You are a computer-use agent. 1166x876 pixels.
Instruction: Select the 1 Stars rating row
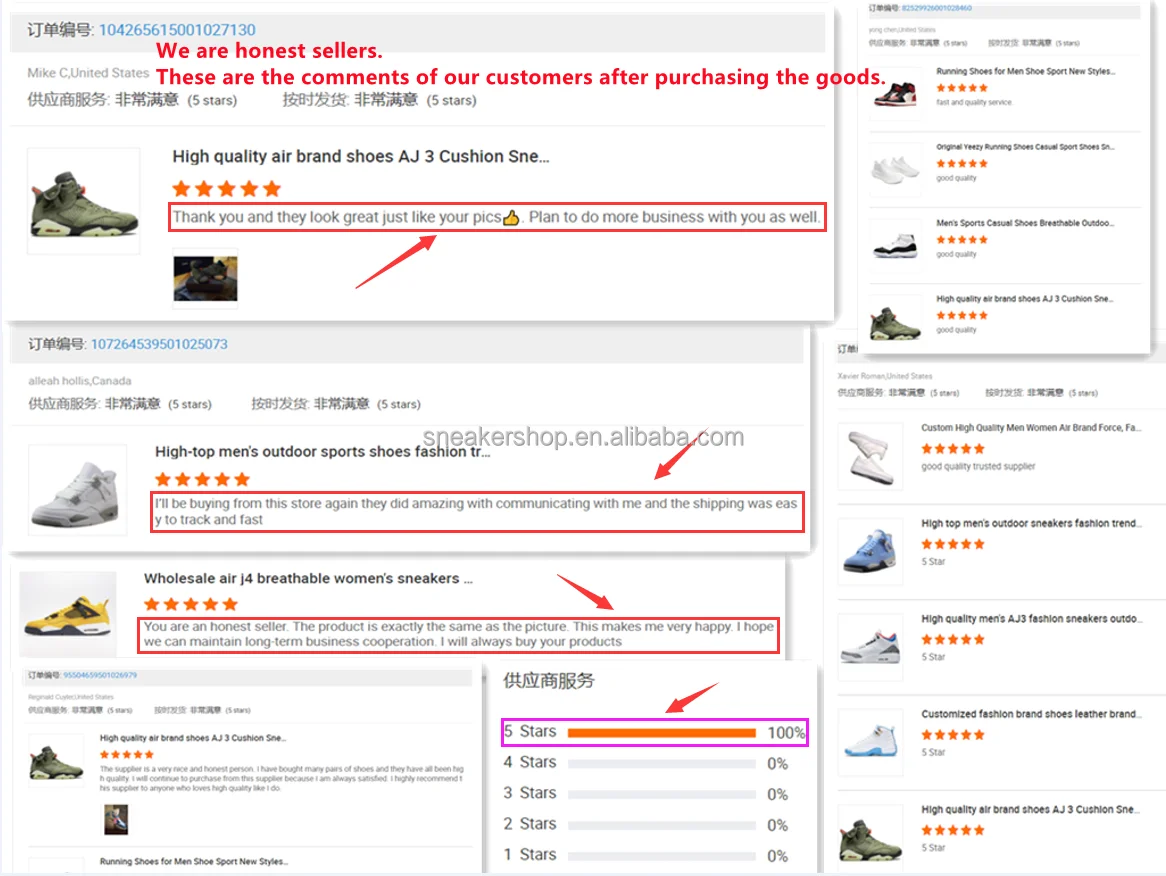(x=645, y=855)
